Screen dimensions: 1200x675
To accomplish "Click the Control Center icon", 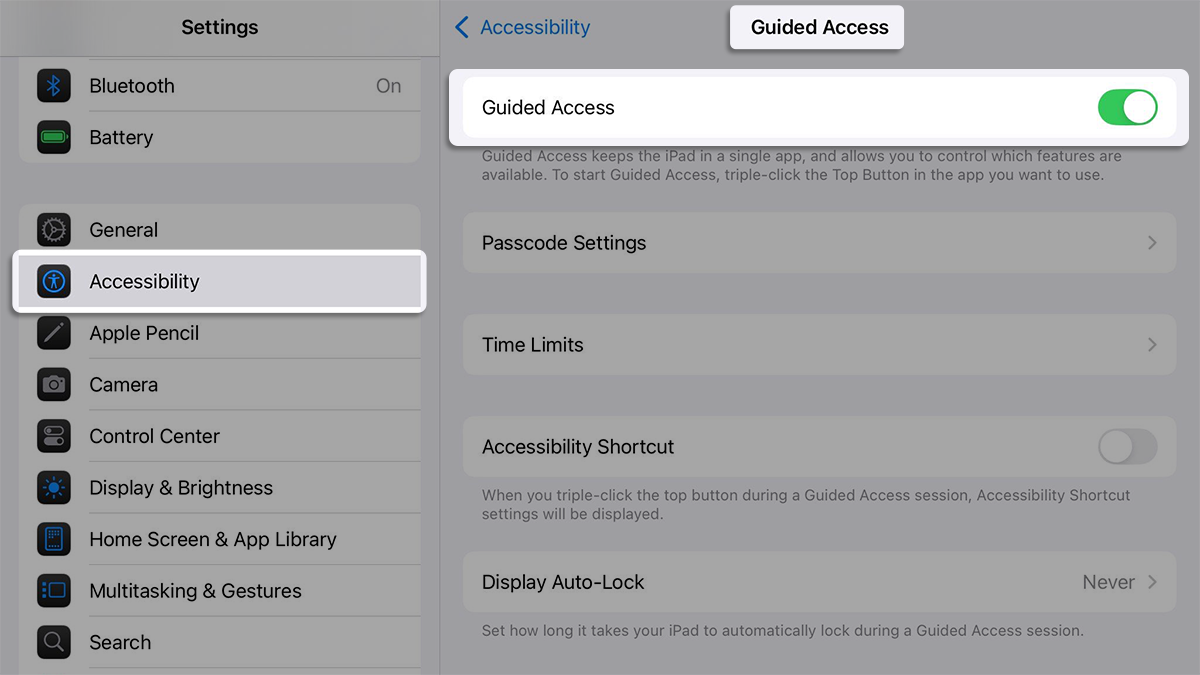I will [54, 436].
